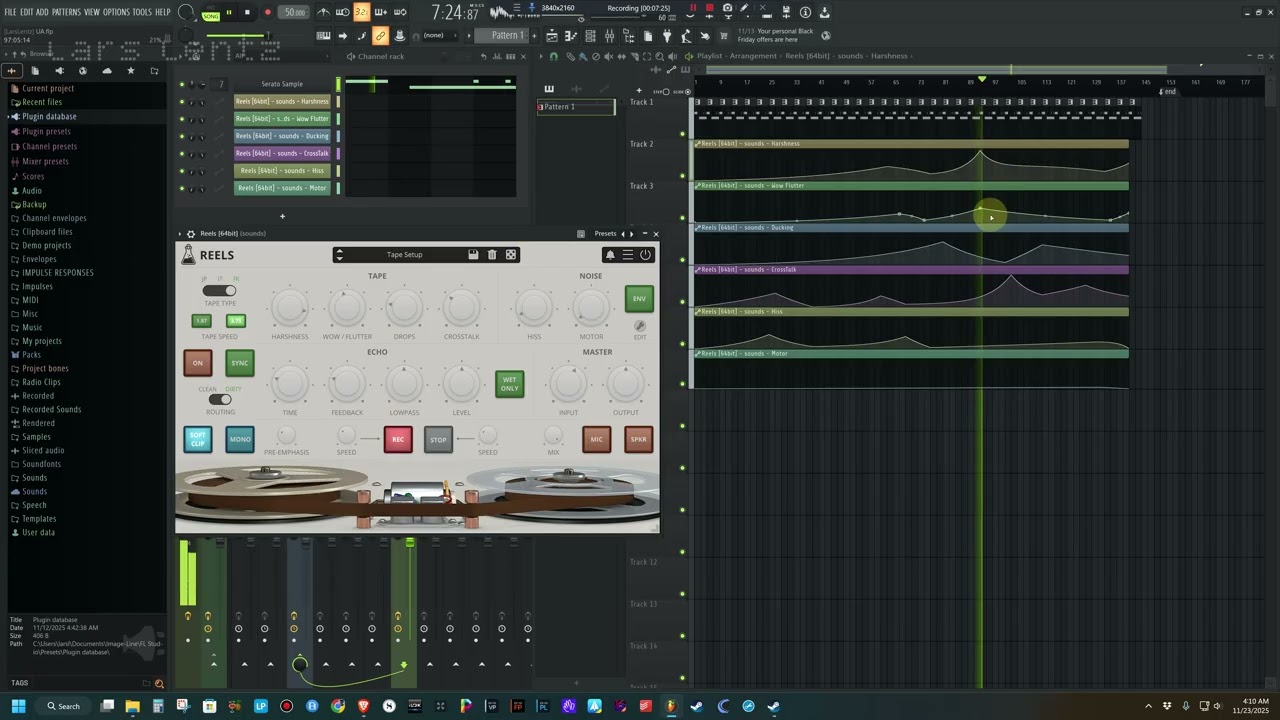Toggle Reels power bypass icon
1280x720 pixels.
pos(645,255)
